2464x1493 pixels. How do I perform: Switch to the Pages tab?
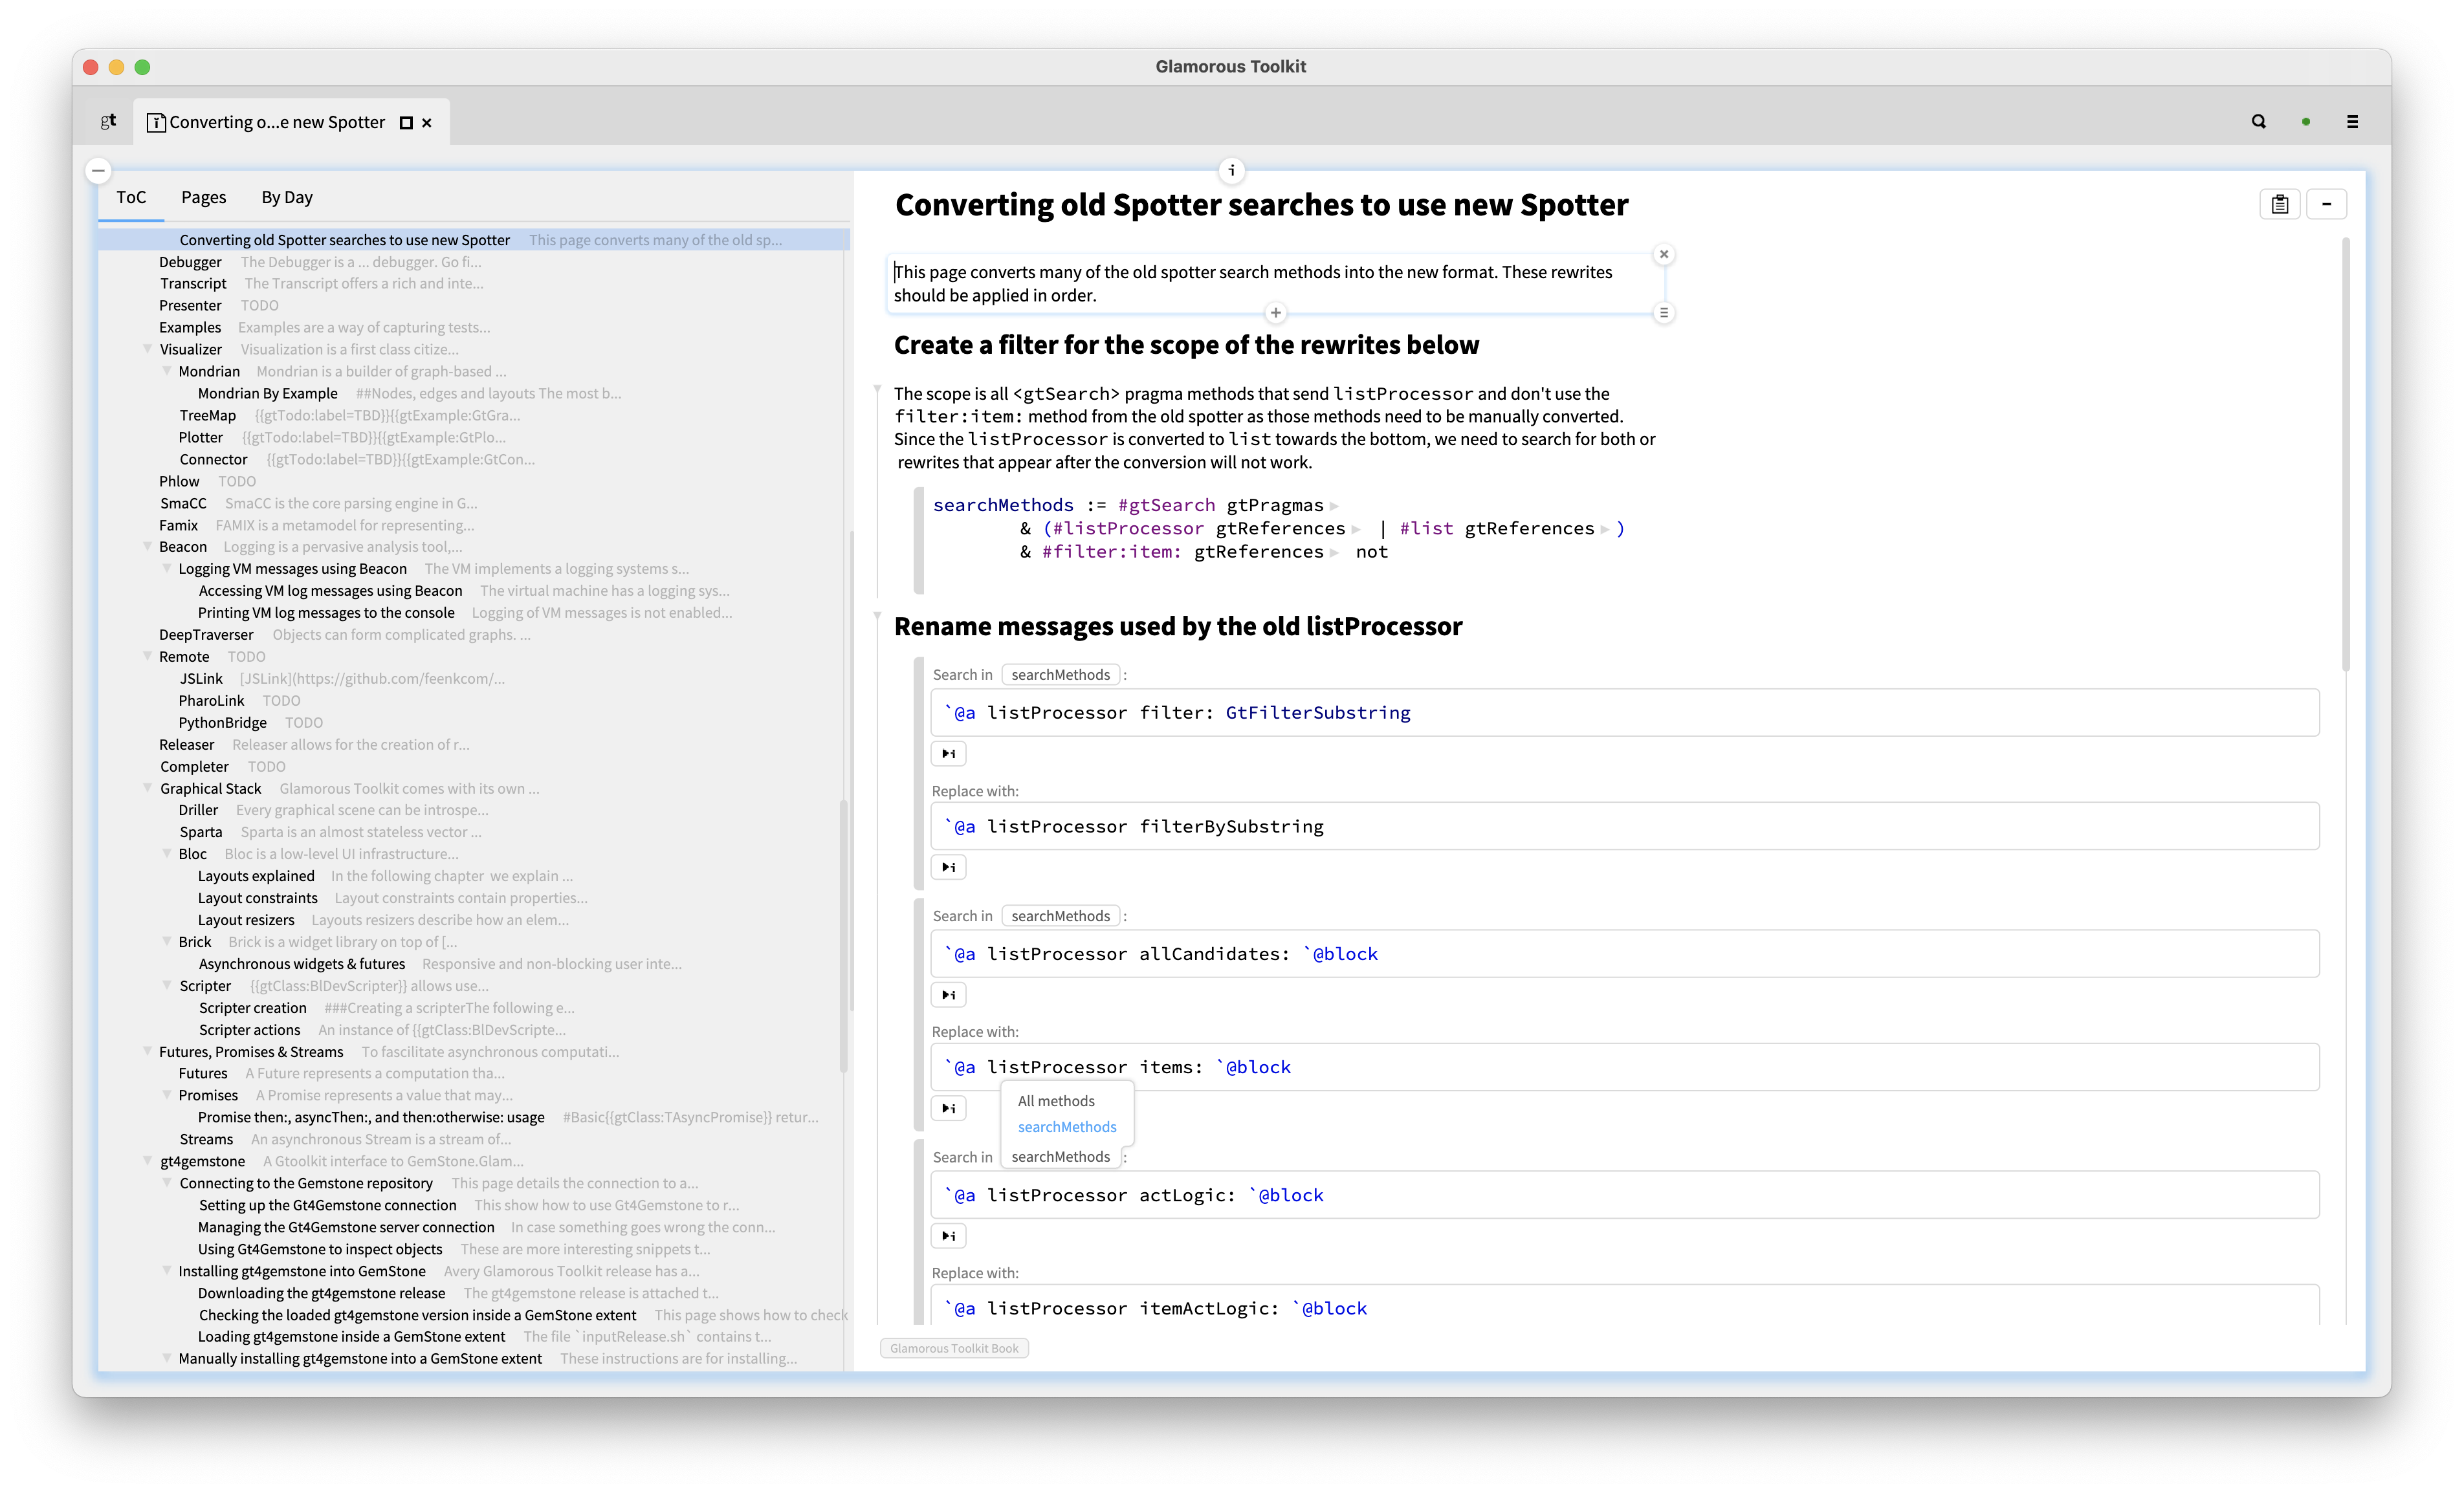(x=203, y=197)
